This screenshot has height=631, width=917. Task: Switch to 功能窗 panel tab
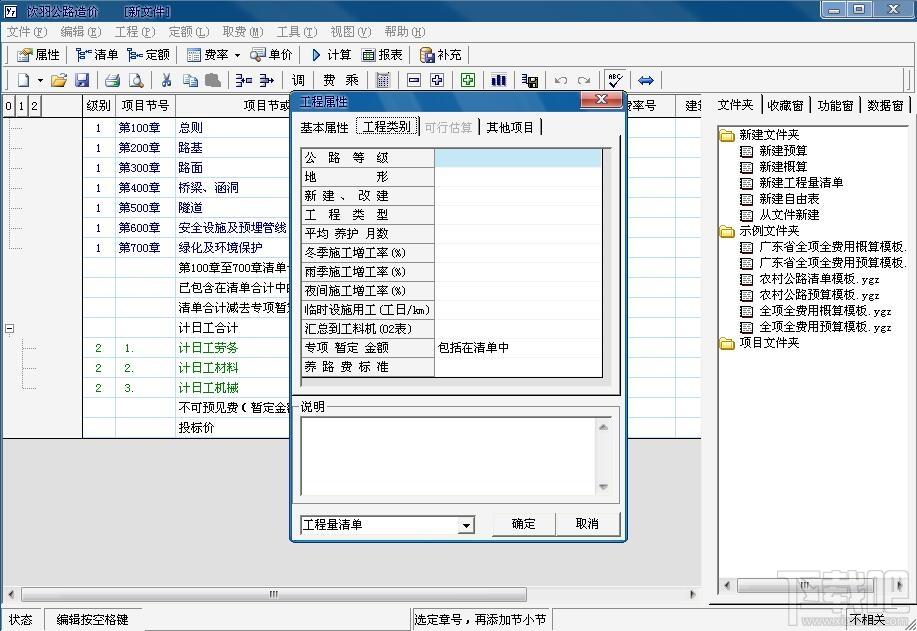[x=835, y=105]
